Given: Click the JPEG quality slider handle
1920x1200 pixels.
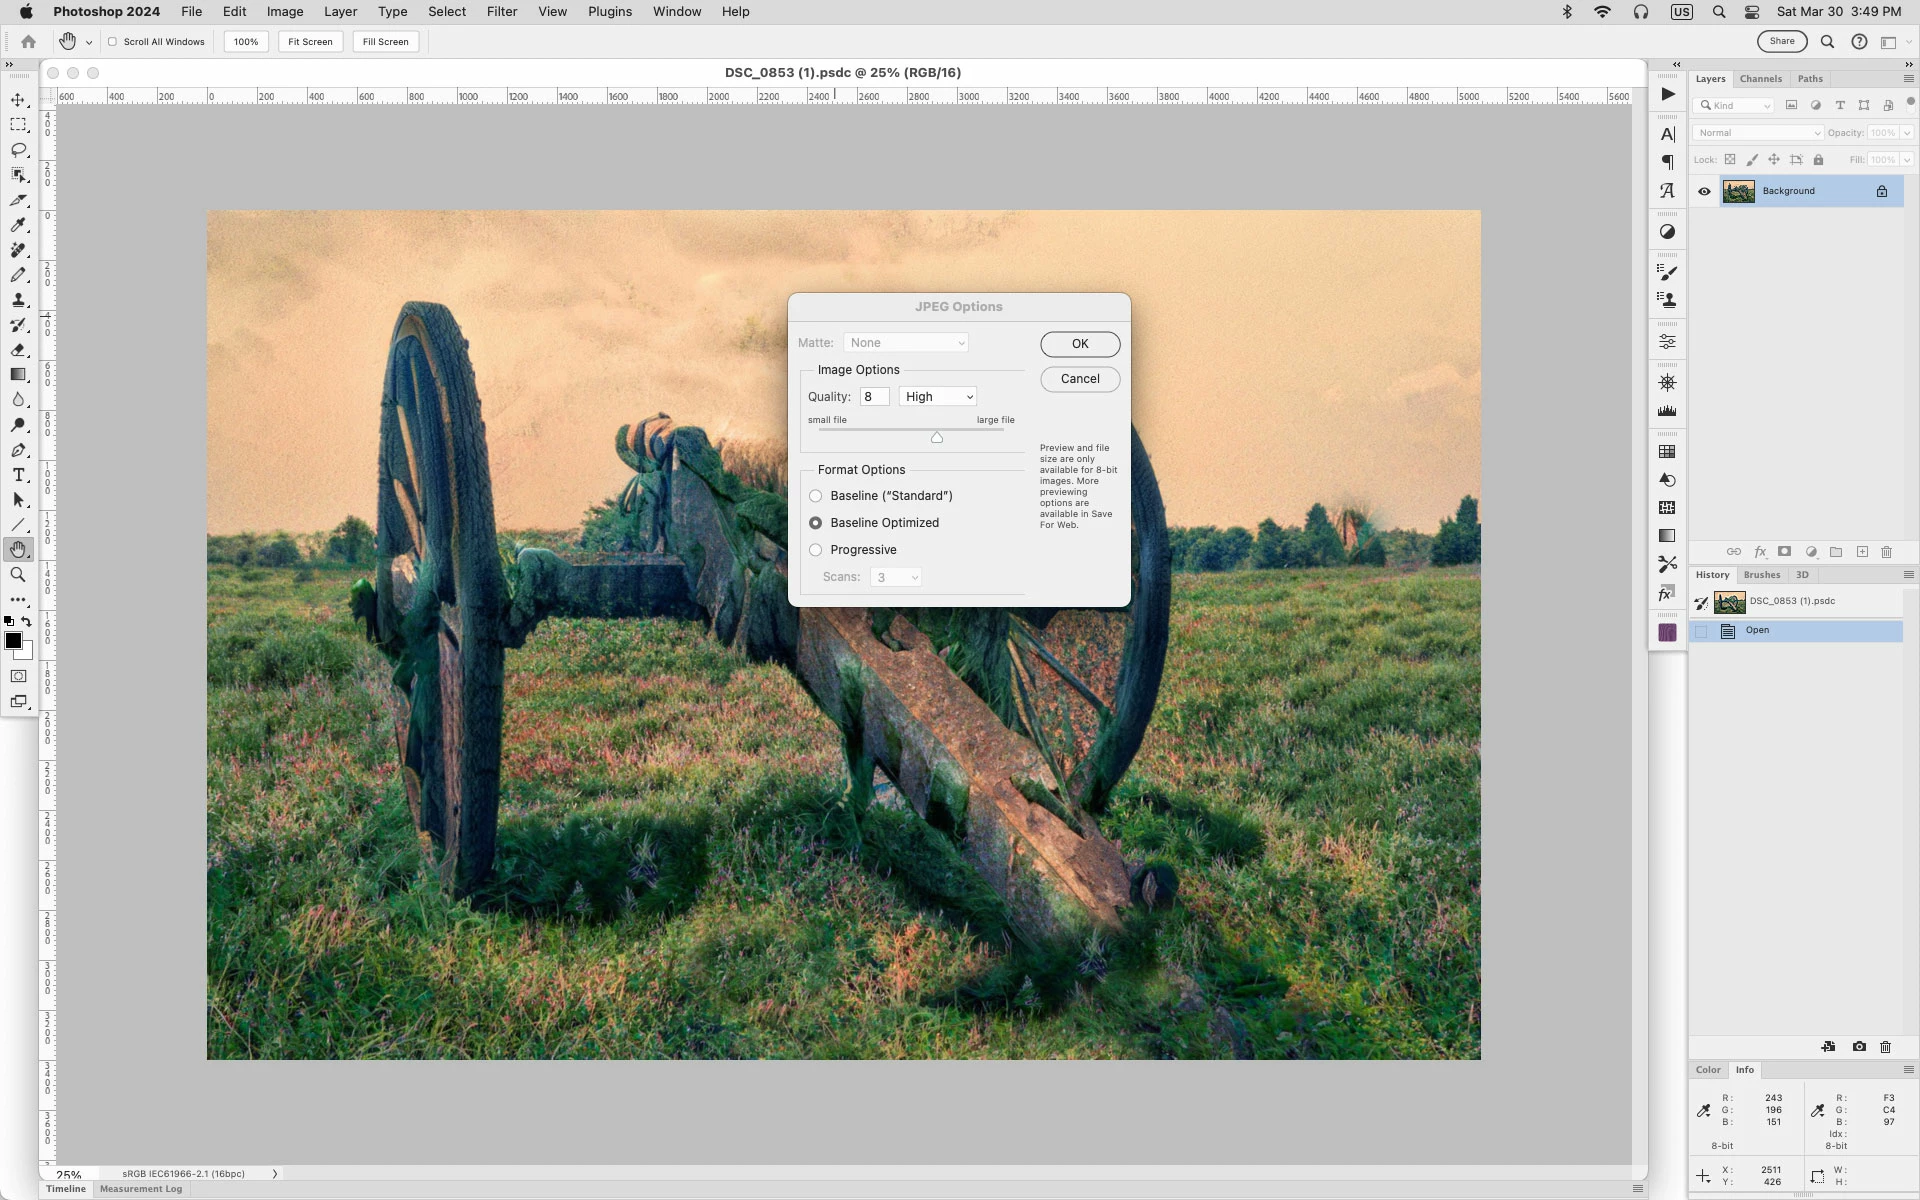Looking at the screenshot, I should point(937,438).
